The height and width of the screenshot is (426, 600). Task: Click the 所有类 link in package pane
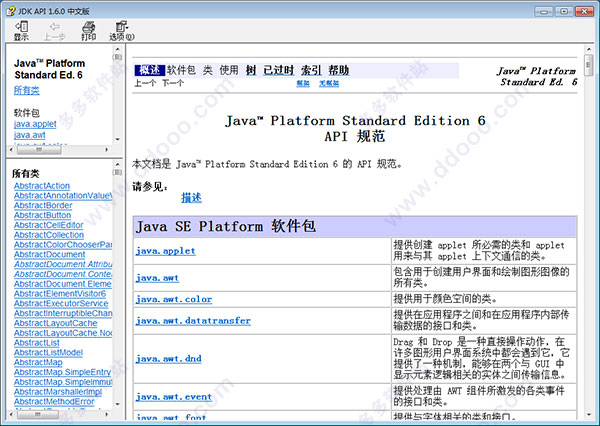(26, 90)
